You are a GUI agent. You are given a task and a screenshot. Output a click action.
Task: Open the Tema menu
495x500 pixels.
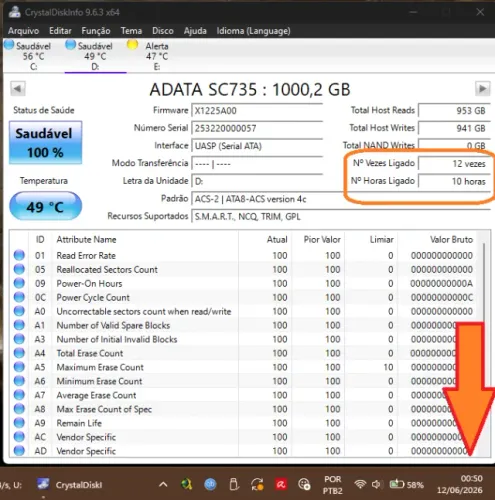point(131,31)
